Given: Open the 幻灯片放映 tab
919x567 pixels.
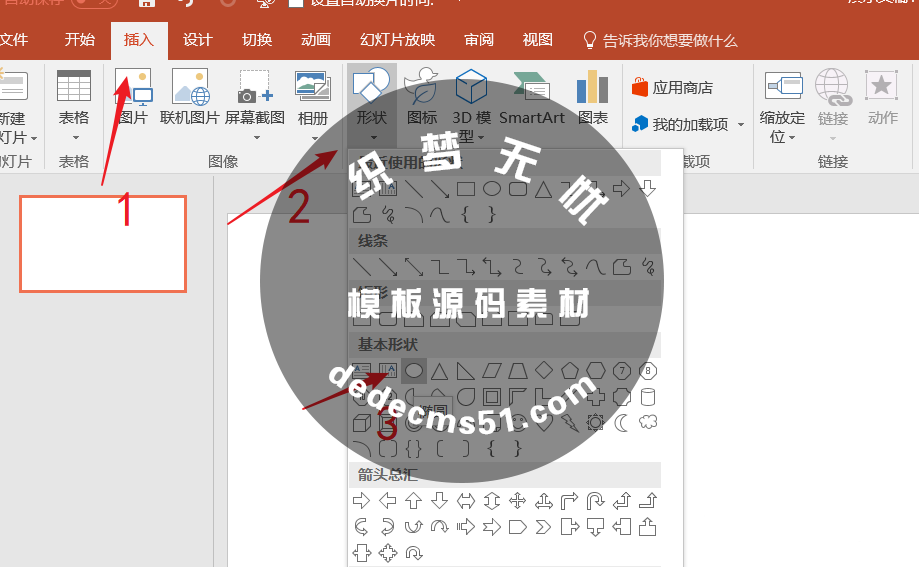Looking at the screenshot, I should click(397, 40).
